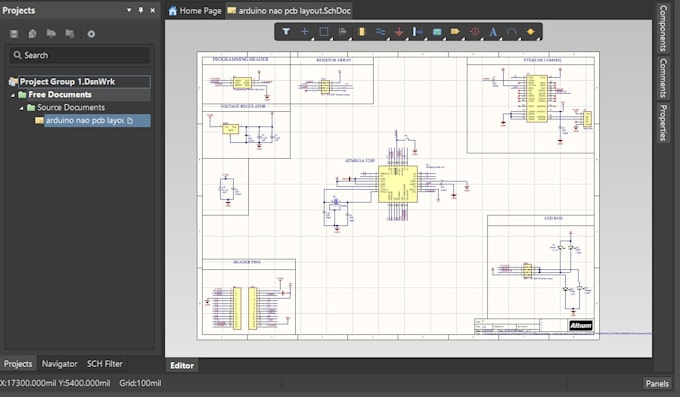Place a Part component
Screen dimensions: 680x397
point(362,32)
